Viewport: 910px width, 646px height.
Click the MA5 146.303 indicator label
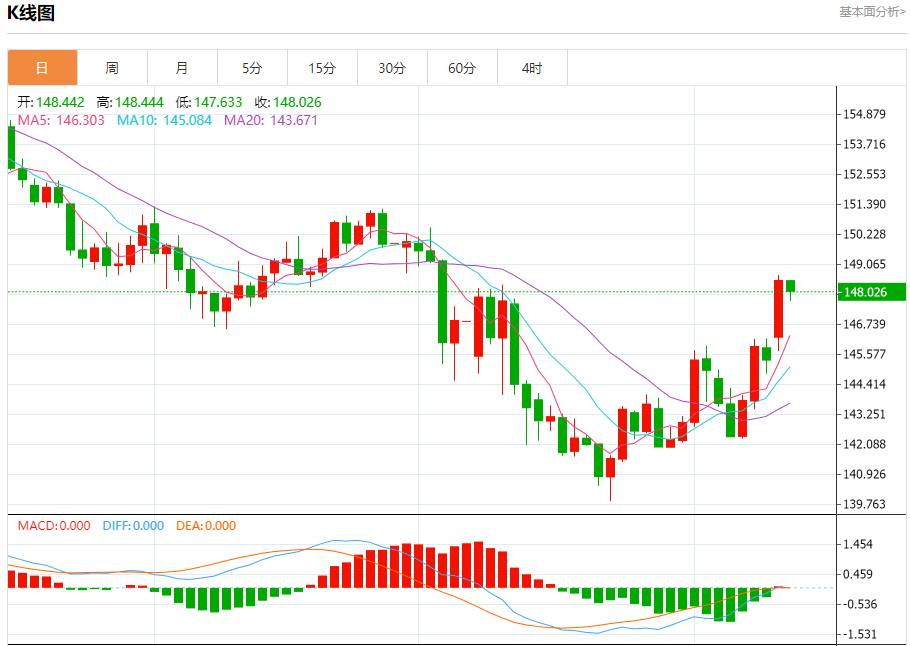click(61, 120)
